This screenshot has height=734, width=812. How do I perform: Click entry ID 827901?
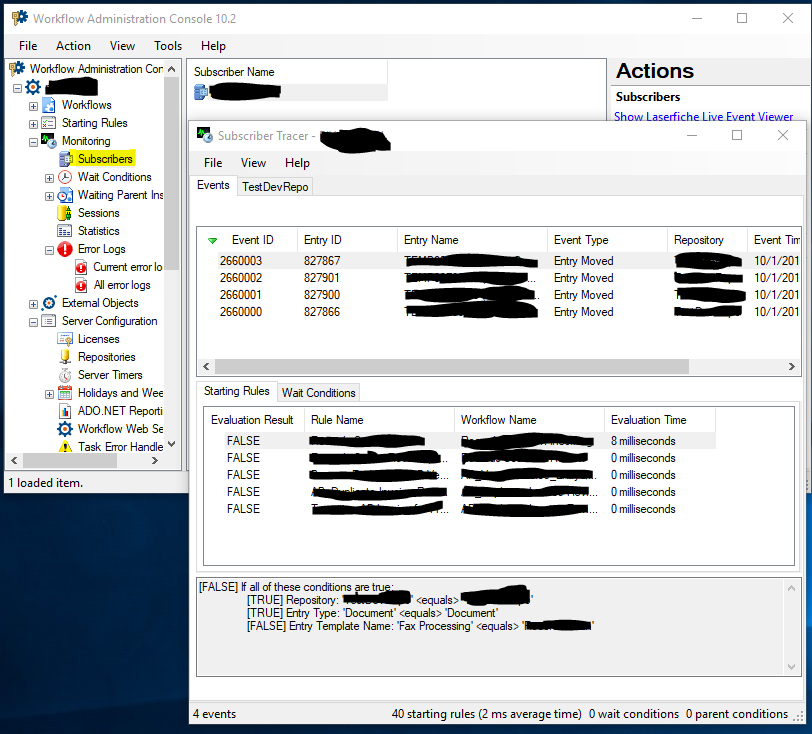point(322,278)
